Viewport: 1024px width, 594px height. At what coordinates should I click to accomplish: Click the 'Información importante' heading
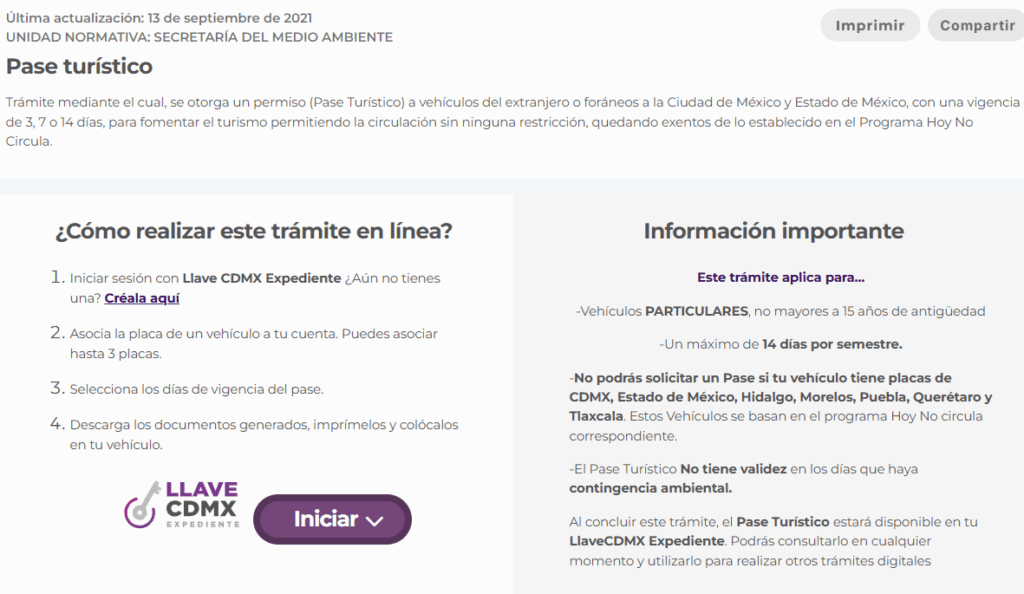point(774,231)
